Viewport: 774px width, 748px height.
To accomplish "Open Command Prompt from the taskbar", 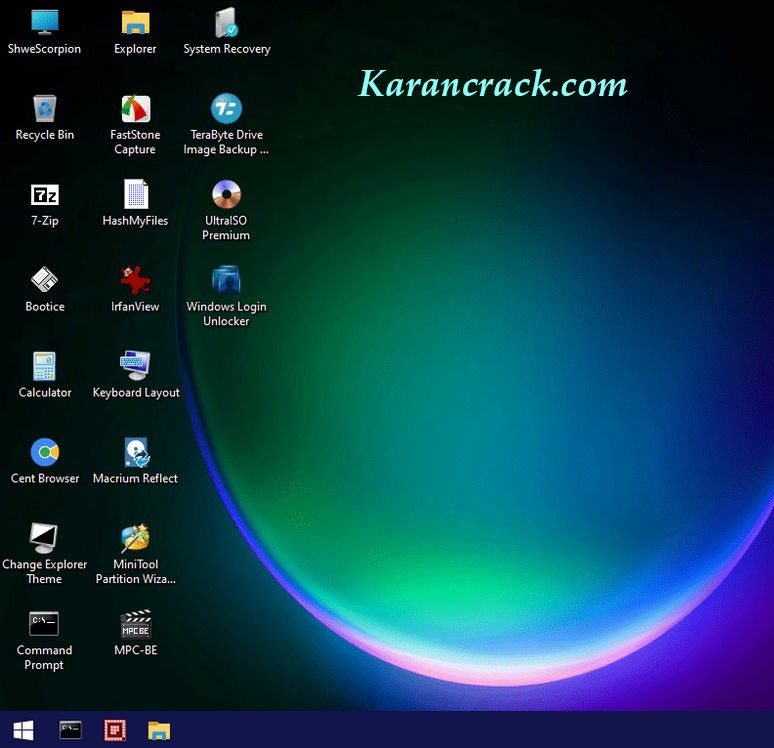I will point(71,730).
